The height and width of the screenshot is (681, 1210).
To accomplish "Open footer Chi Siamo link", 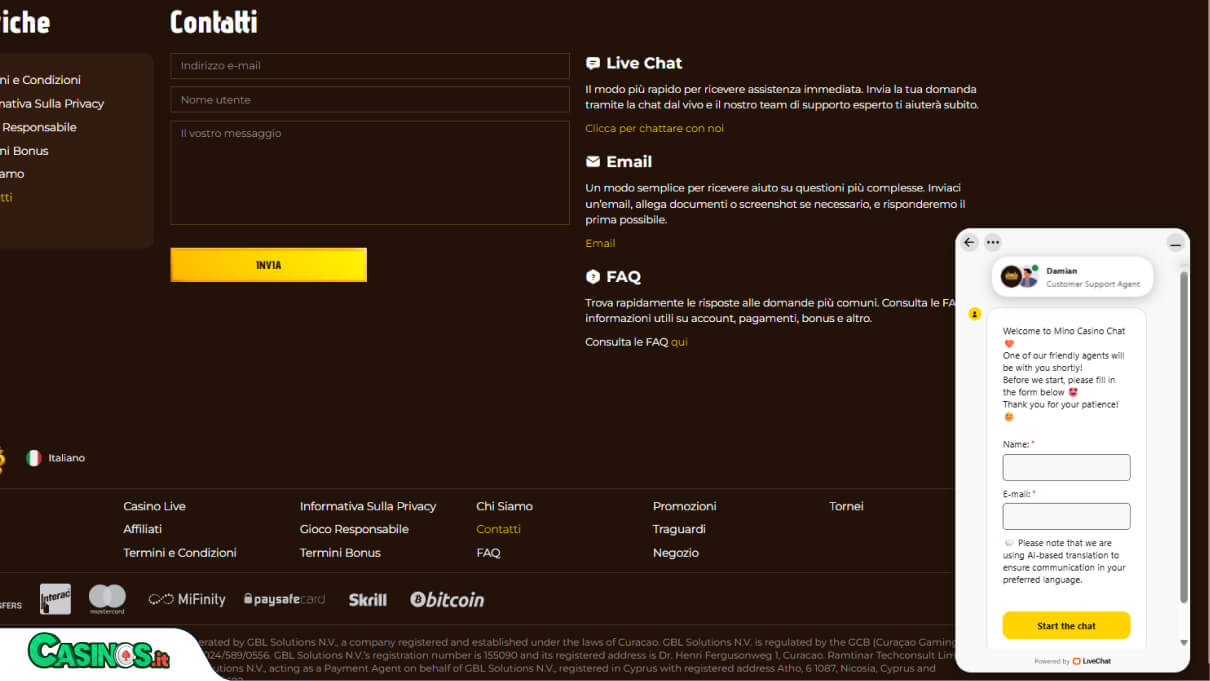I will [x=504, y=506].
